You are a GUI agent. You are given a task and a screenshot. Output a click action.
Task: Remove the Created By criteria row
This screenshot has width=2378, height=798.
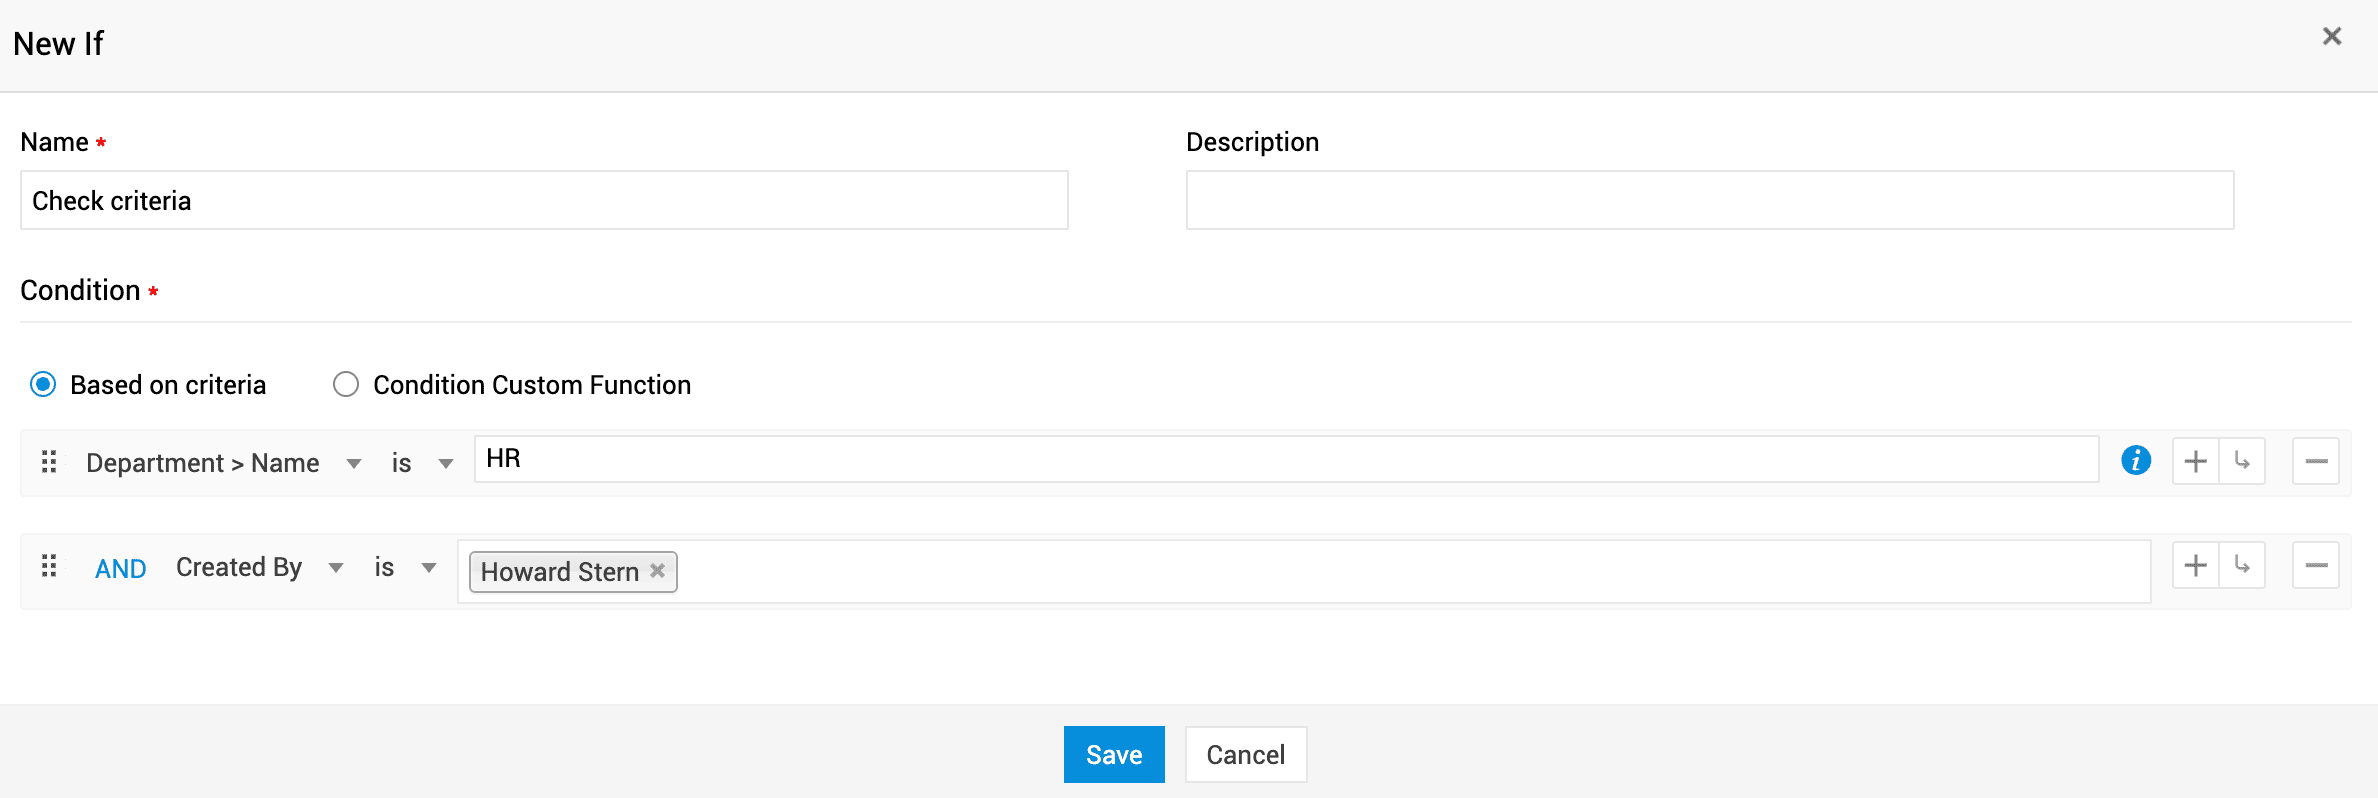coord(2316,565)
